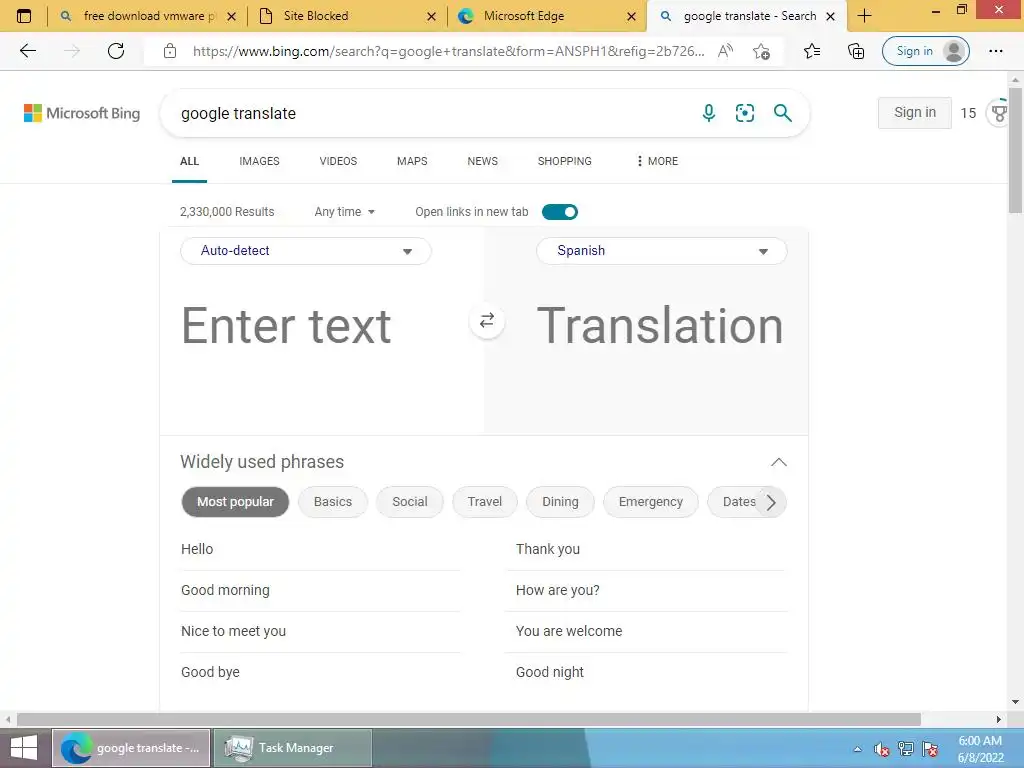Submit query with the magnifier search icon
The width and height of the screenshot is (1024, 768).
(x=782, y=113)
